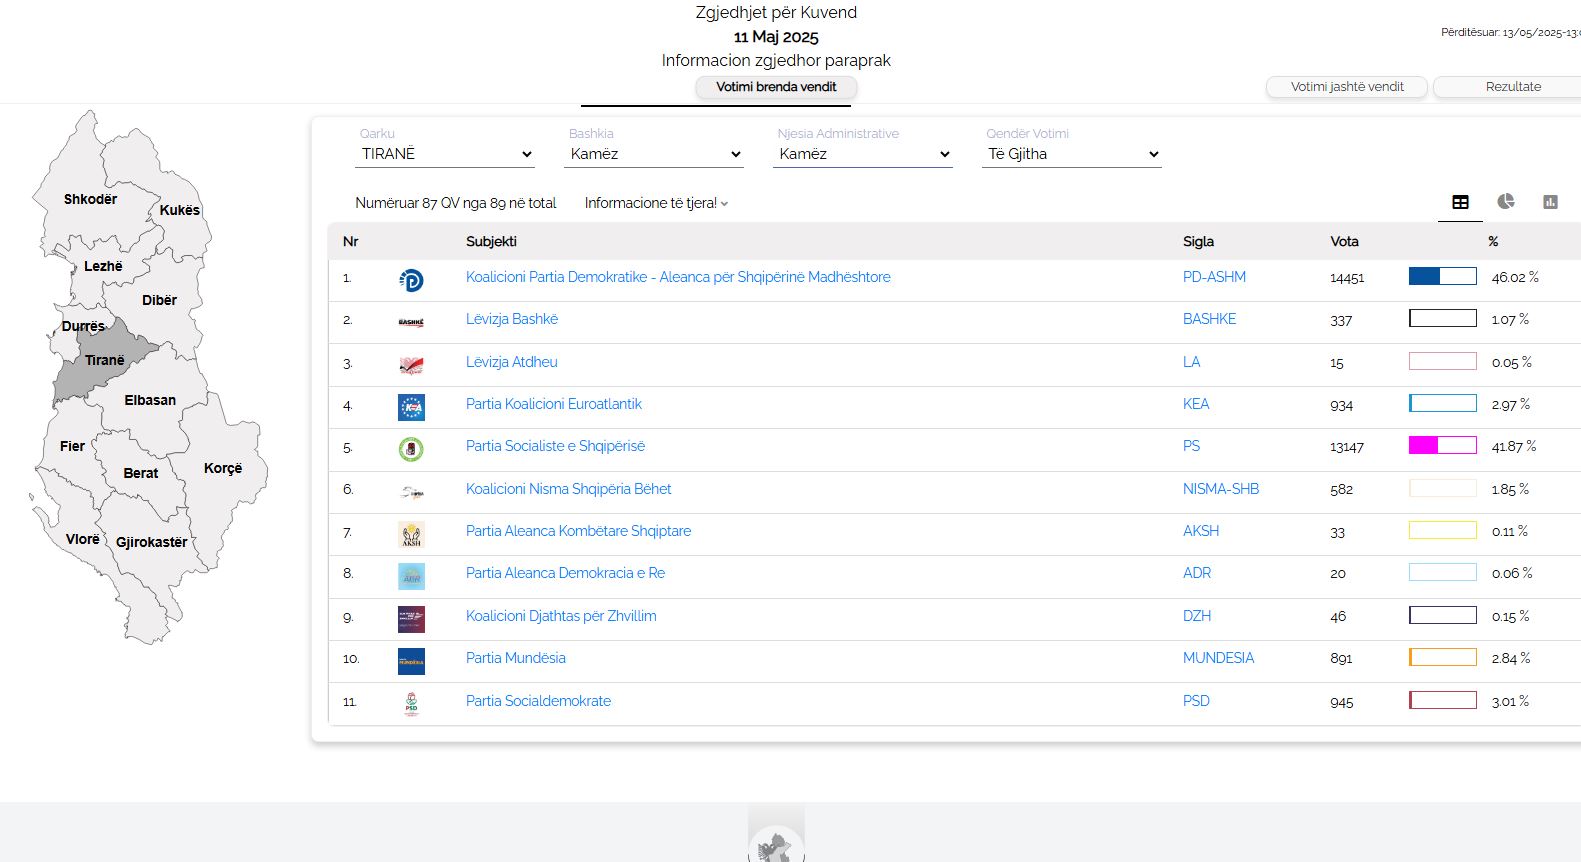
Task: Click the Koalicioni Euroatlantik logo icon
Action: [411, 407]
